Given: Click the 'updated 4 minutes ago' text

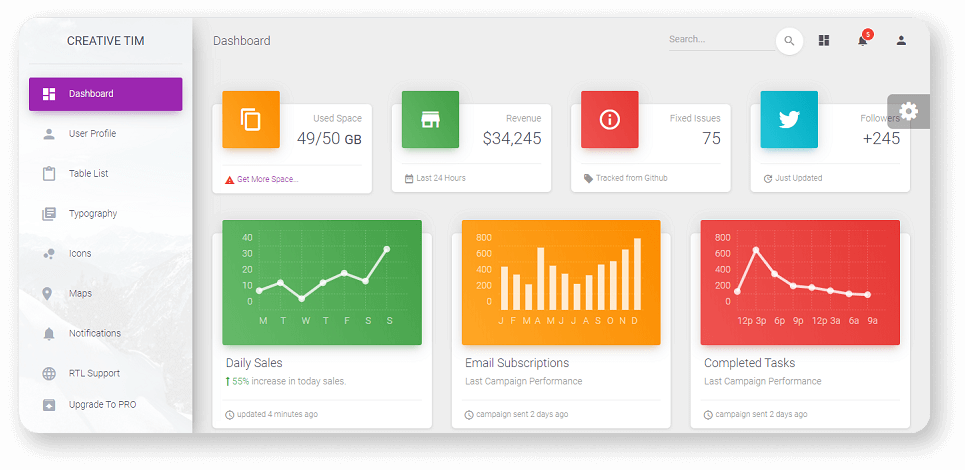Looking at the screenshot, I should (278, 415).
